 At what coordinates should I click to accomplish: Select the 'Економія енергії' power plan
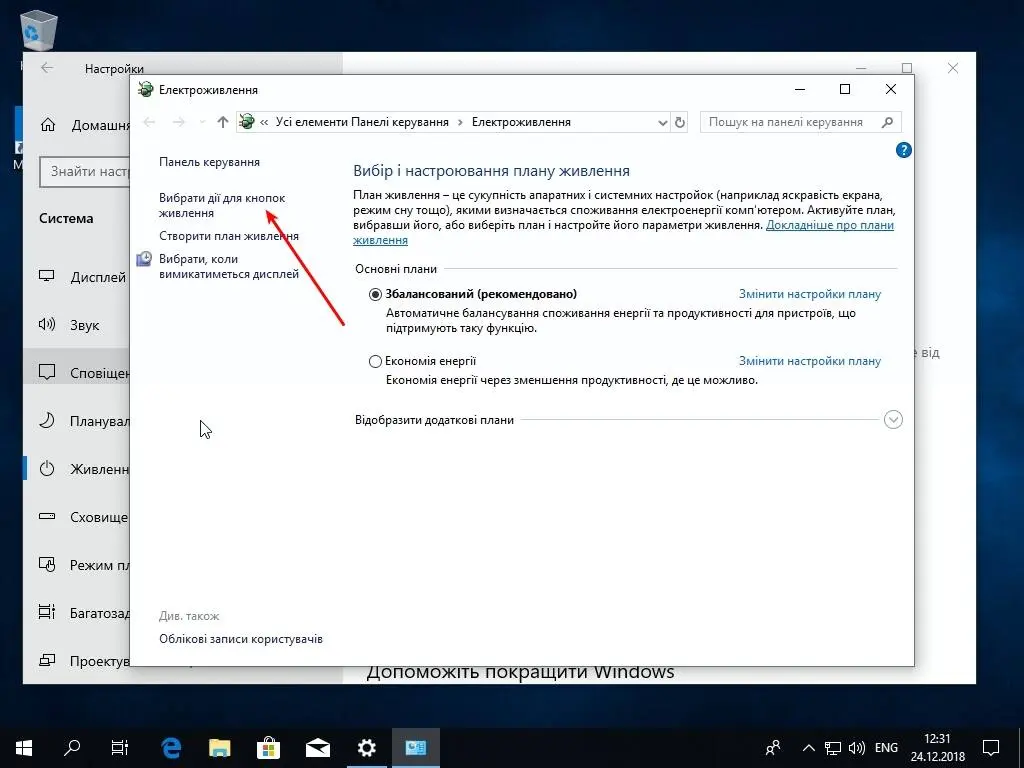[x=375, y=361]
